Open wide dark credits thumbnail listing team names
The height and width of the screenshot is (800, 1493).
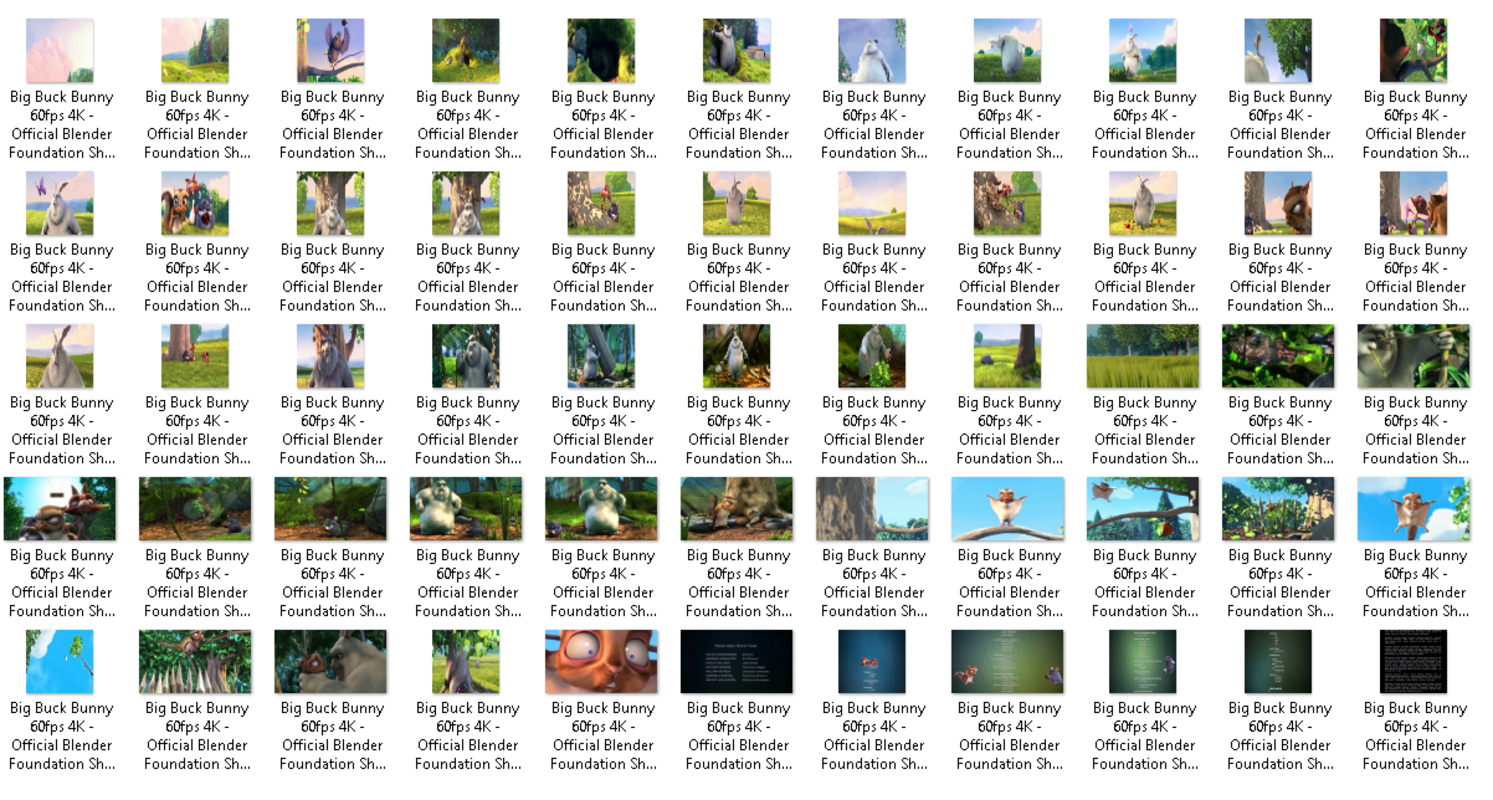[x=737, y=662]
